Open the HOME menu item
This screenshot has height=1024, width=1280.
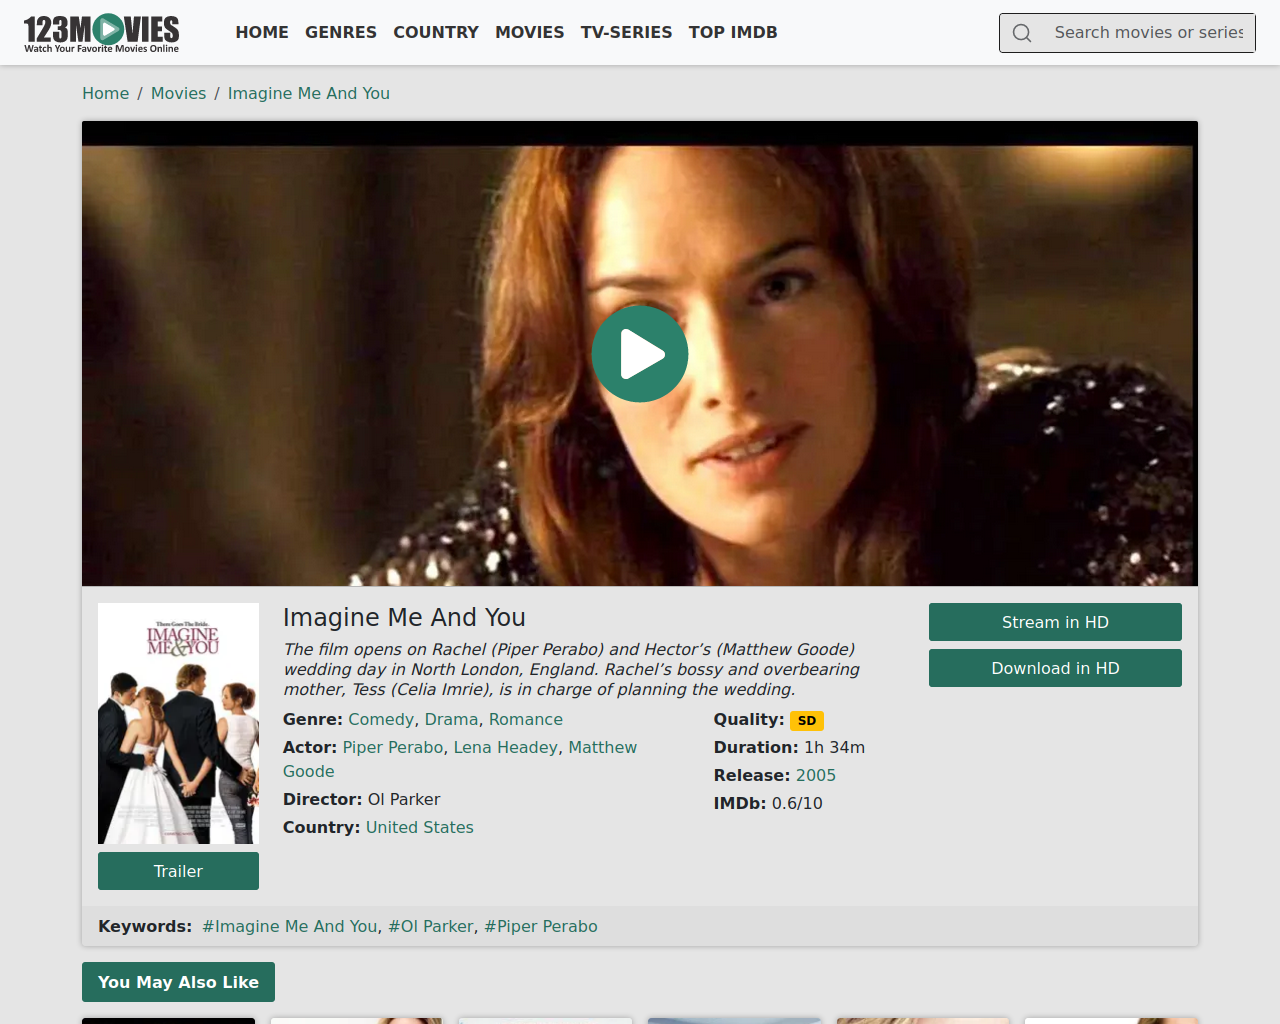tap(262, 32)
